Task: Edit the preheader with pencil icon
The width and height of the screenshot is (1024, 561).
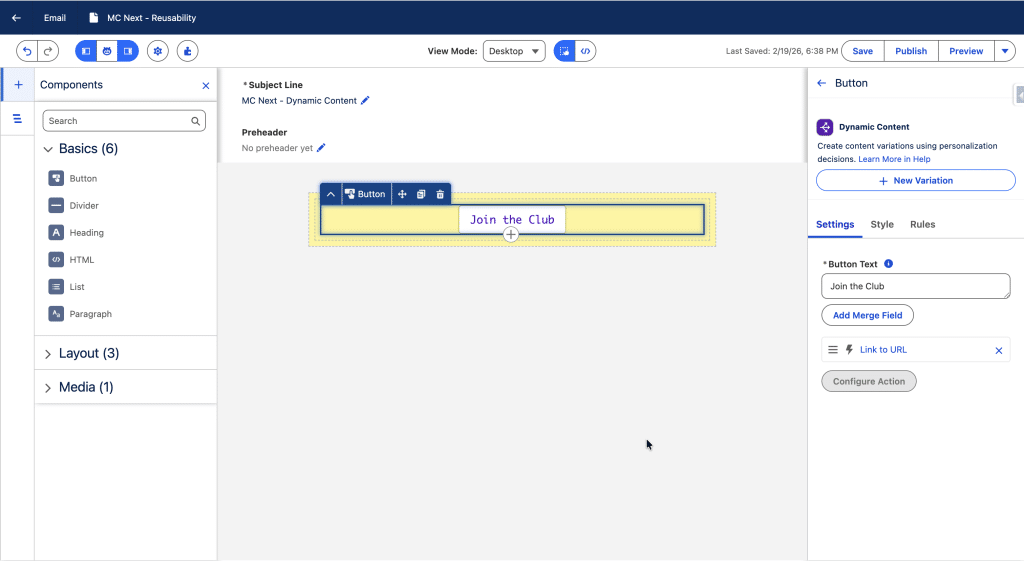Action: coord(321,148)
